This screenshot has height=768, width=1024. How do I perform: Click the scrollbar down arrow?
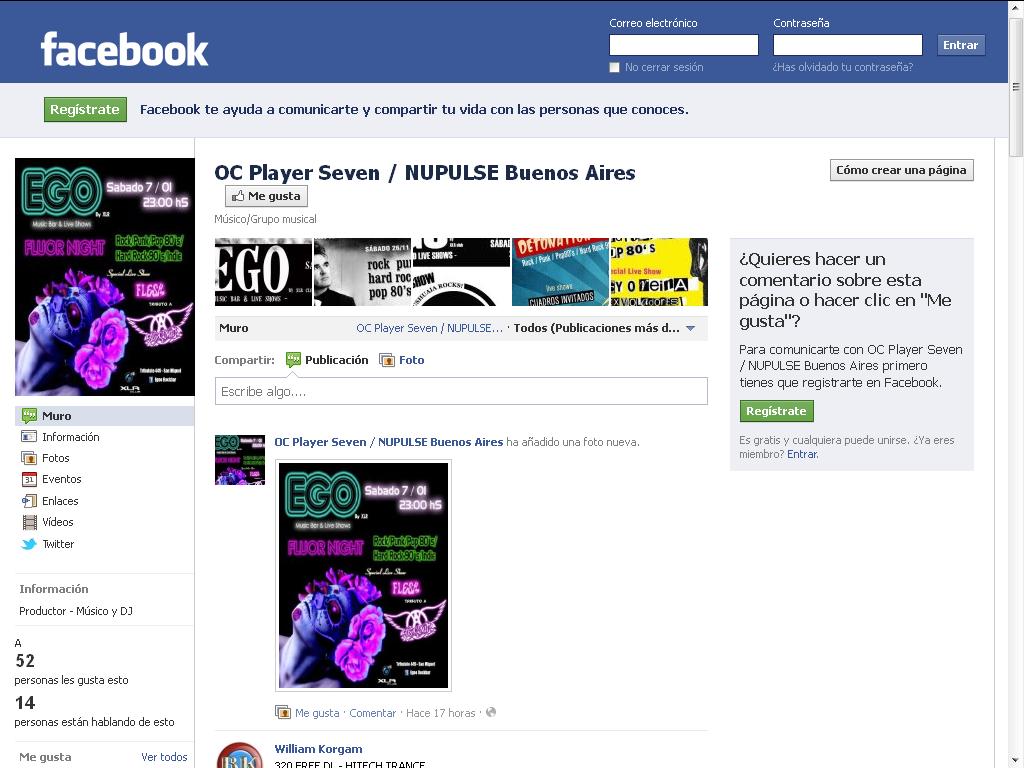pos(1016,761)
